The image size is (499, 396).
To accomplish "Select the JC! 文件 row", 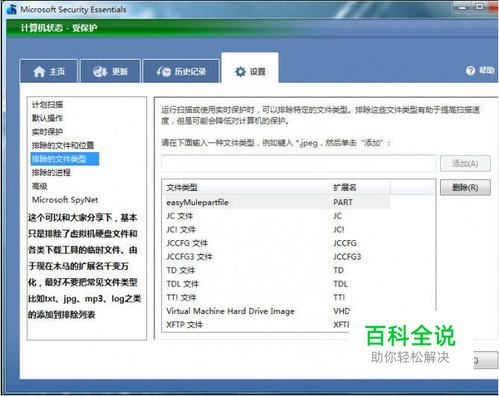I will tap(277, 230).
